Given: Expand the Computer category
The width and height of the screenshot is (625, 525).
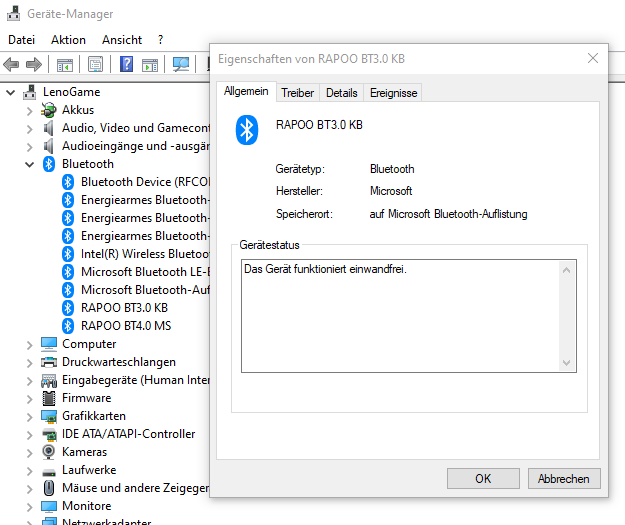Looking at the screenshot, I should pos(29,345).
